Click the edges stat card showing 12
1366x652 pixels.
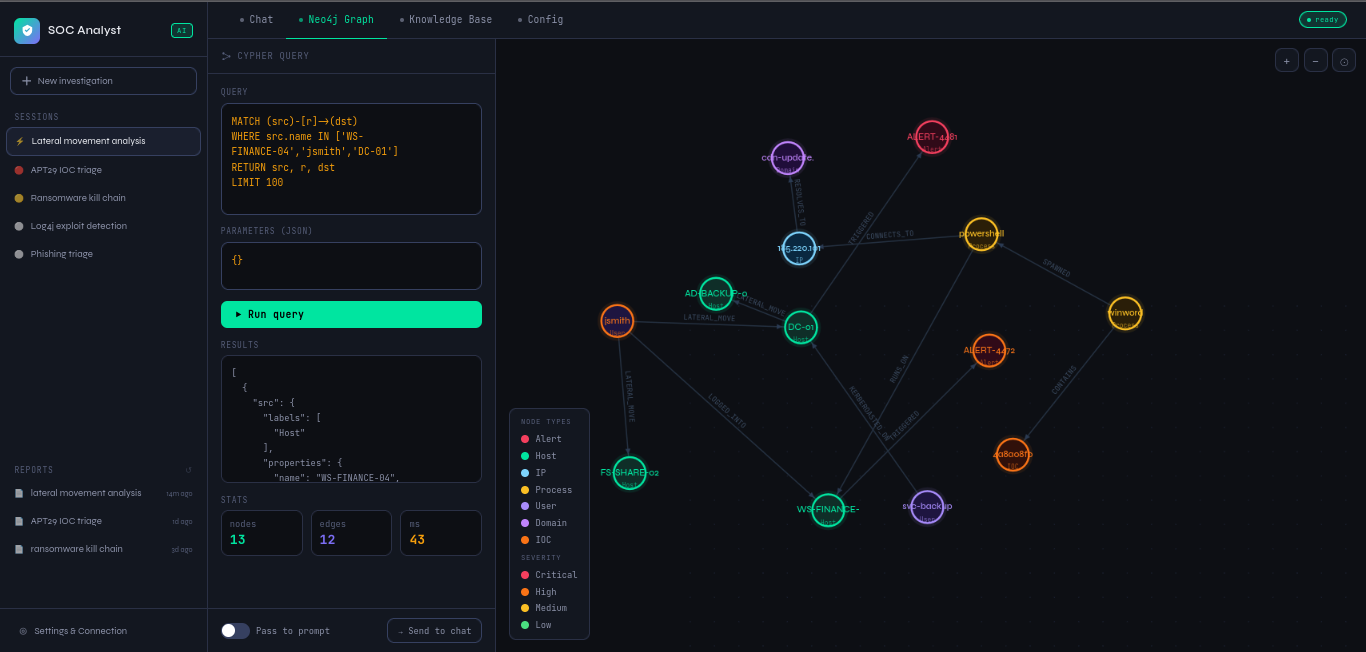pyautogui.click(x=351, y=533)
